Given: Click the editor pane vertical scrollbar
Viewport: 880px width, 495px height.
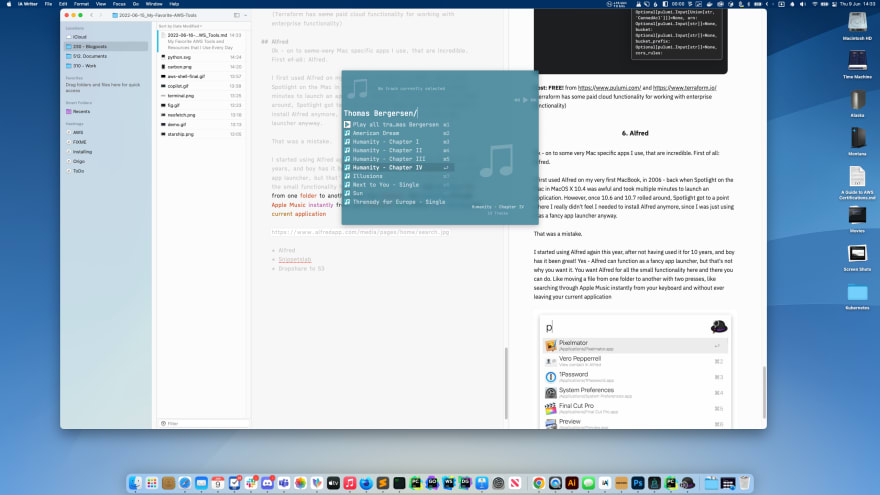Looking at the screenshot, I should pos(506,383).
